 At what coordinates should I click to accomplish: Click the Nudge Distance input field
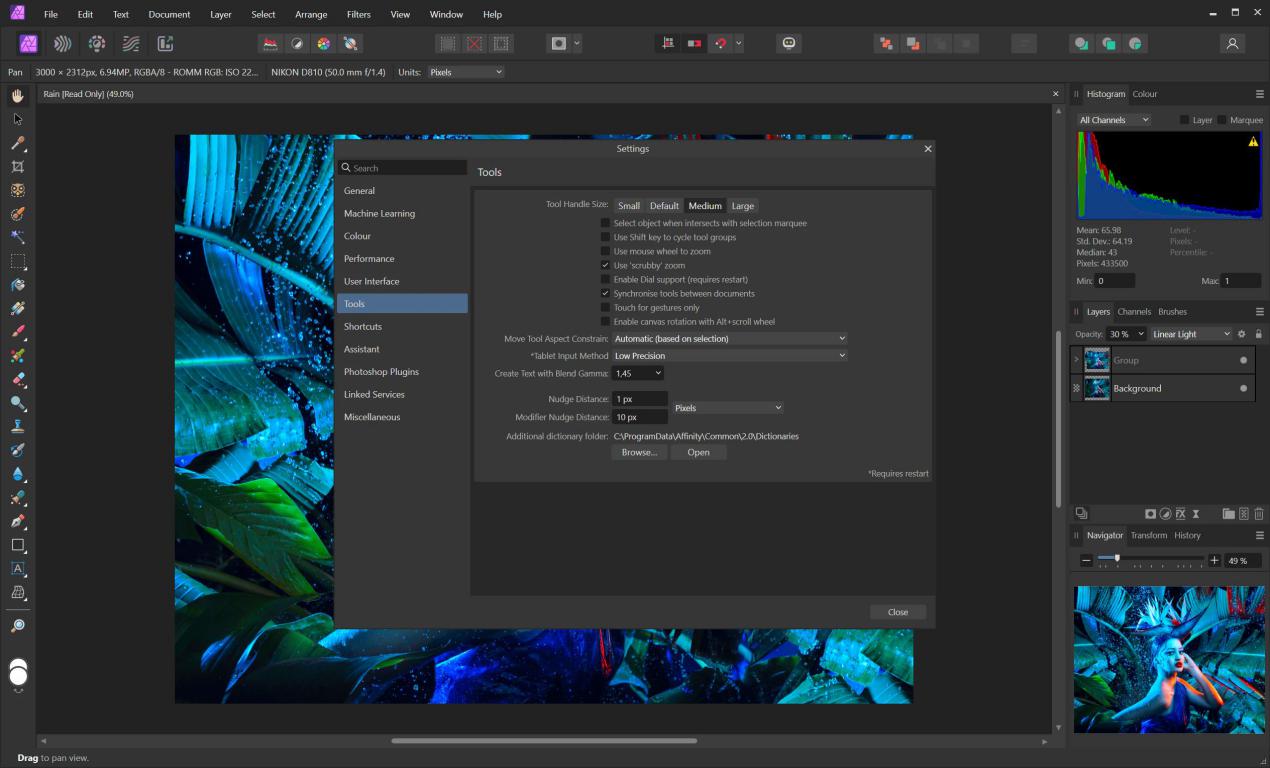640,399
